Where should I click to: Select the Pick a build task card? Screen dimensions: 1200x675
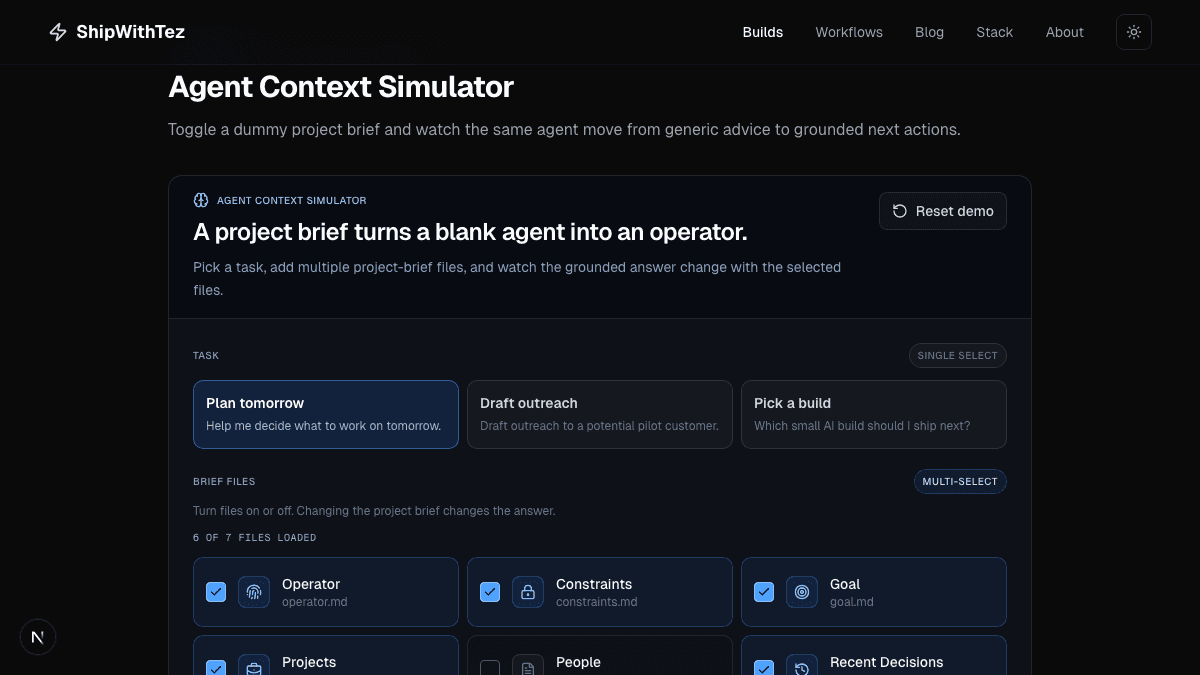[x=874, y=414]
